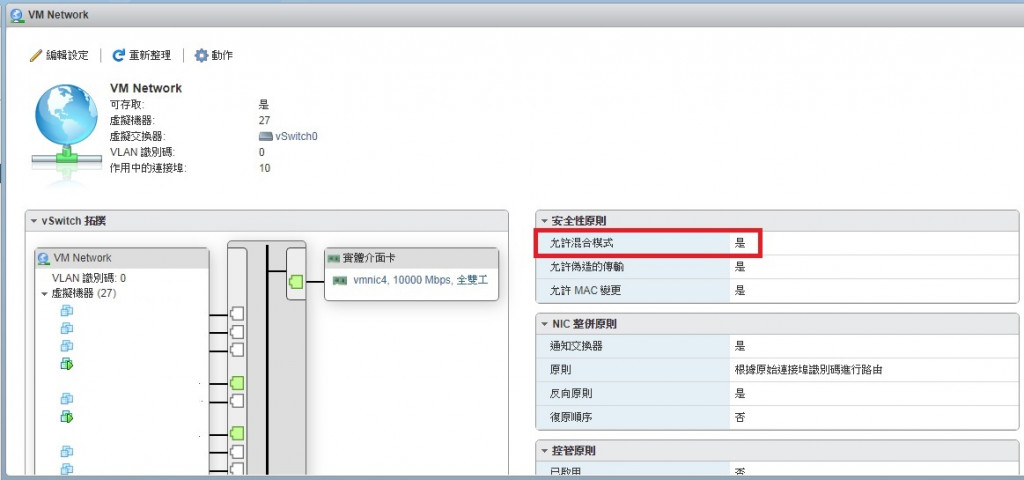Viewport: 1024px width, 480px height.
Task: Select the first powered-on VM icon with green arrow
Action: click(x=67, y=363)
